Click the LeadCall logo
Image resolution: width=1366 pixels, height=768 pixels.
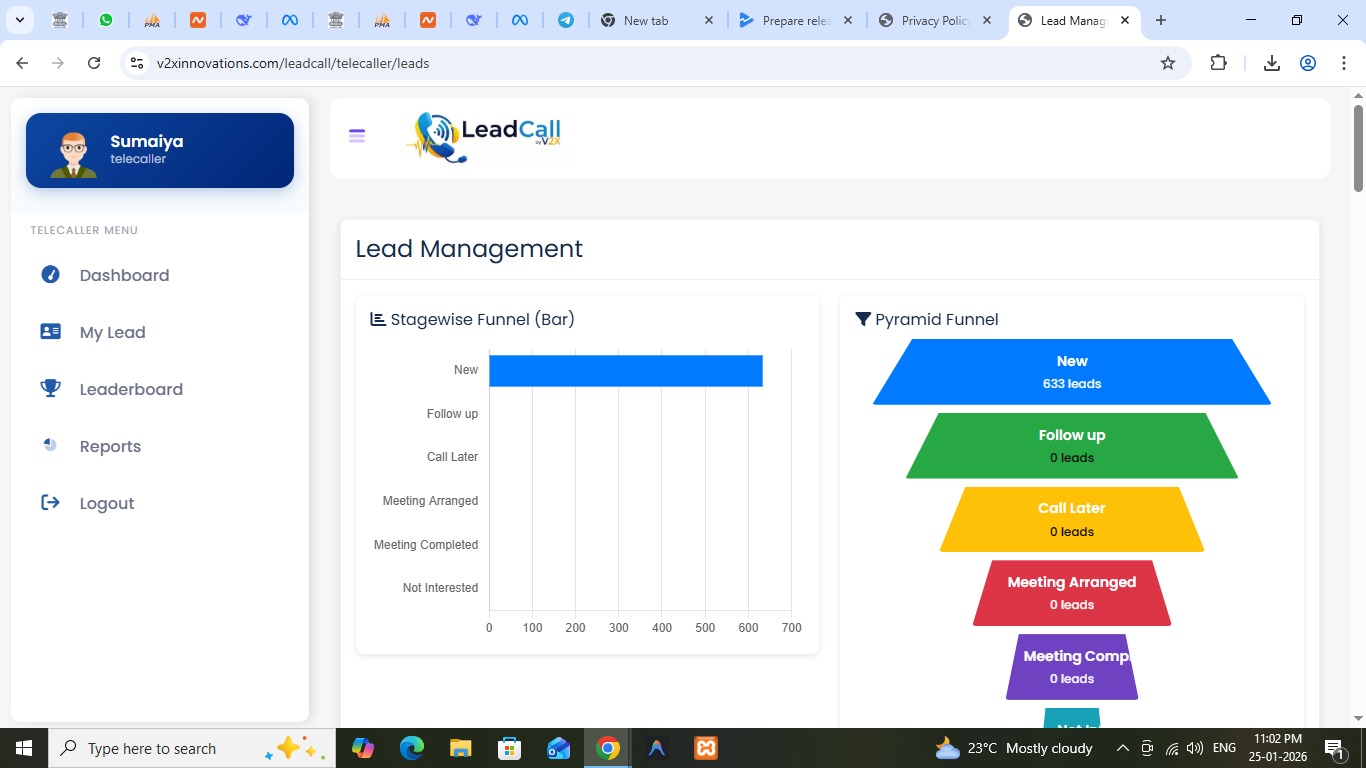(x=484, y=137)
